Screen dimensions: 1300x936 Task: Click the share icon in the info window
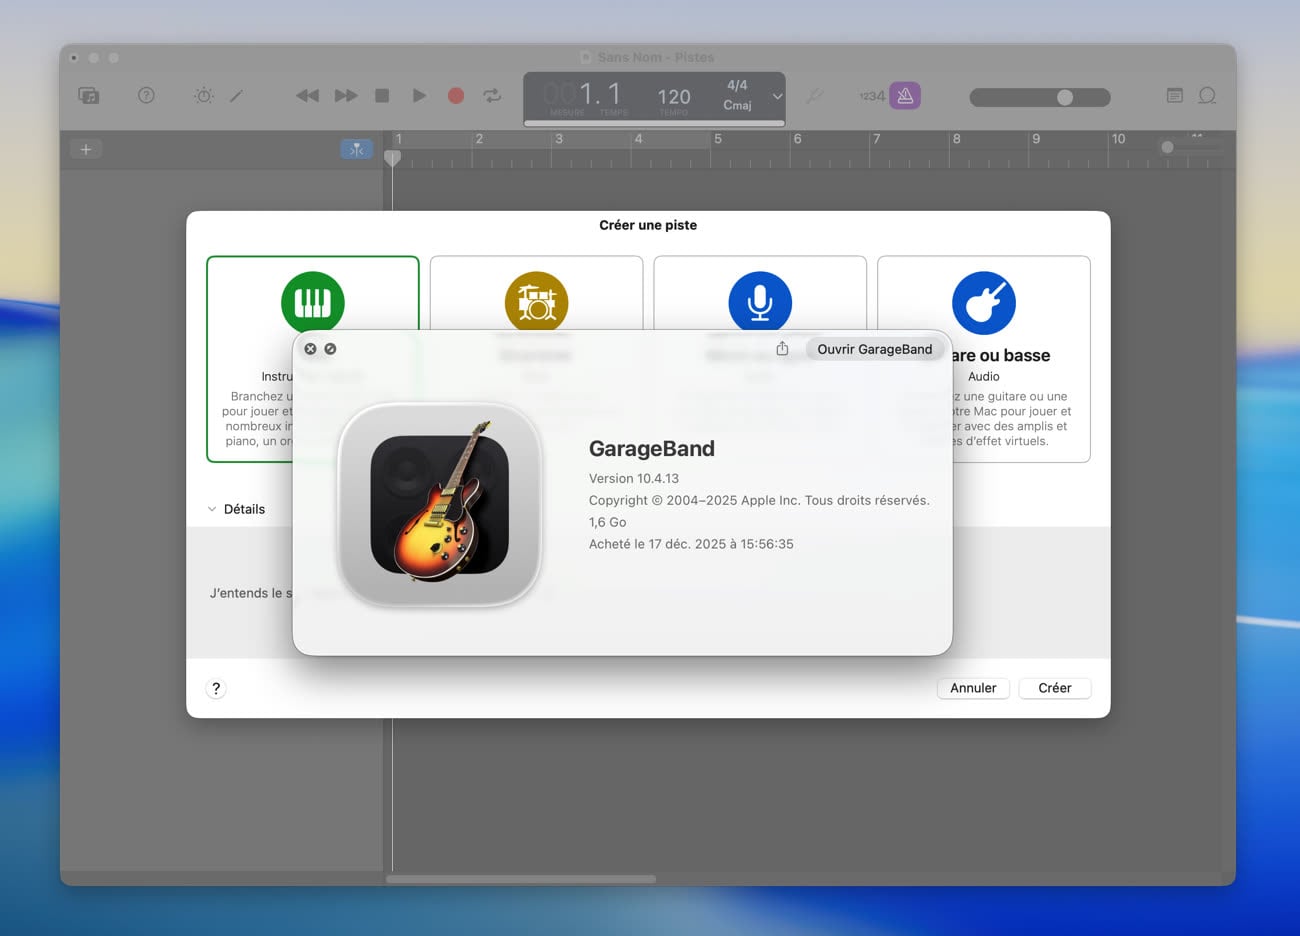point(782,349)
